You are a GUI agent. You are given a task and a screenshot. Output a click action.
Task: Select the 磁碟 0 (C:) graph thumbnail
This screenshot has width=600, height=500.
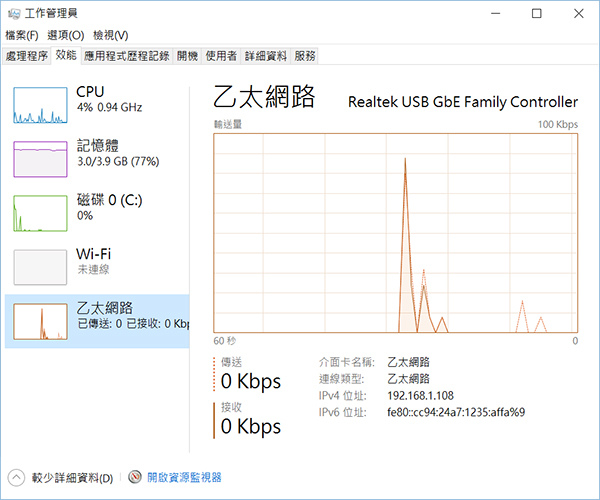[x=40, y=212]
